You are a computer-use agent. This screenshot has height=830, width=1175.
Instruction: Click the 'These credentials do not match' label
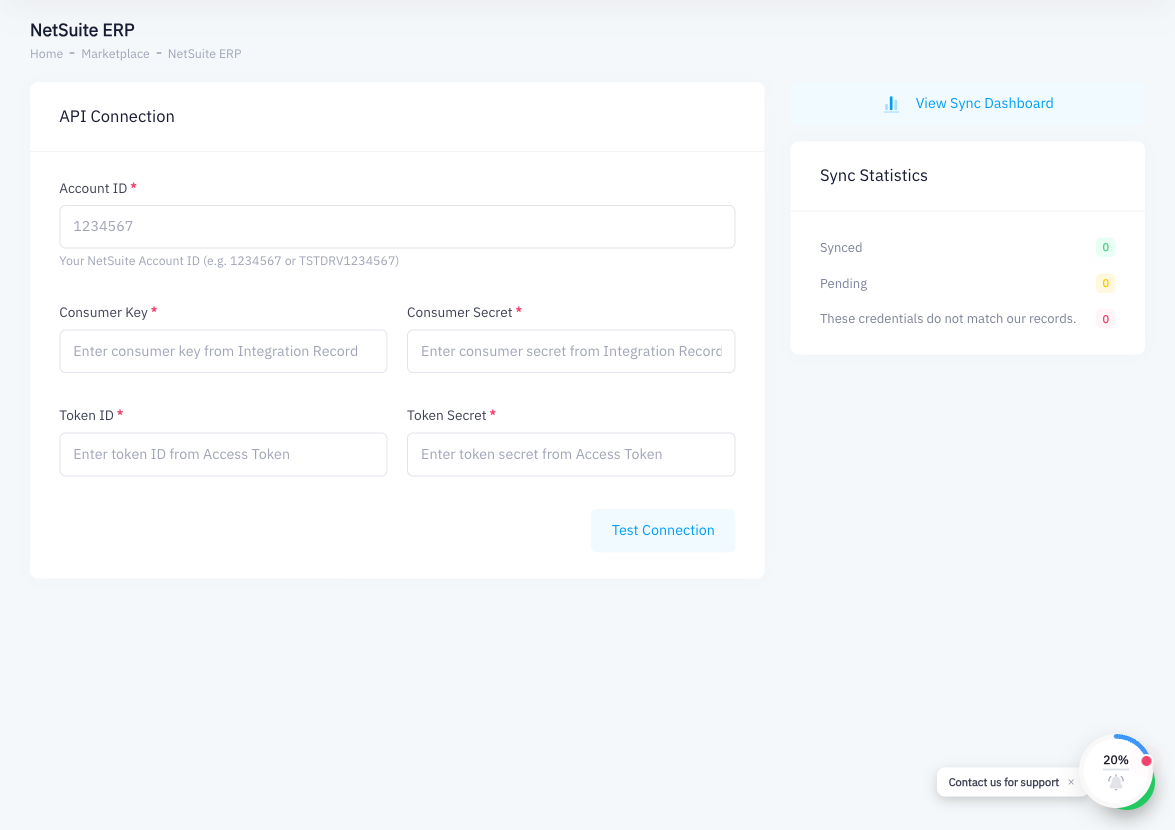[948, 319]
